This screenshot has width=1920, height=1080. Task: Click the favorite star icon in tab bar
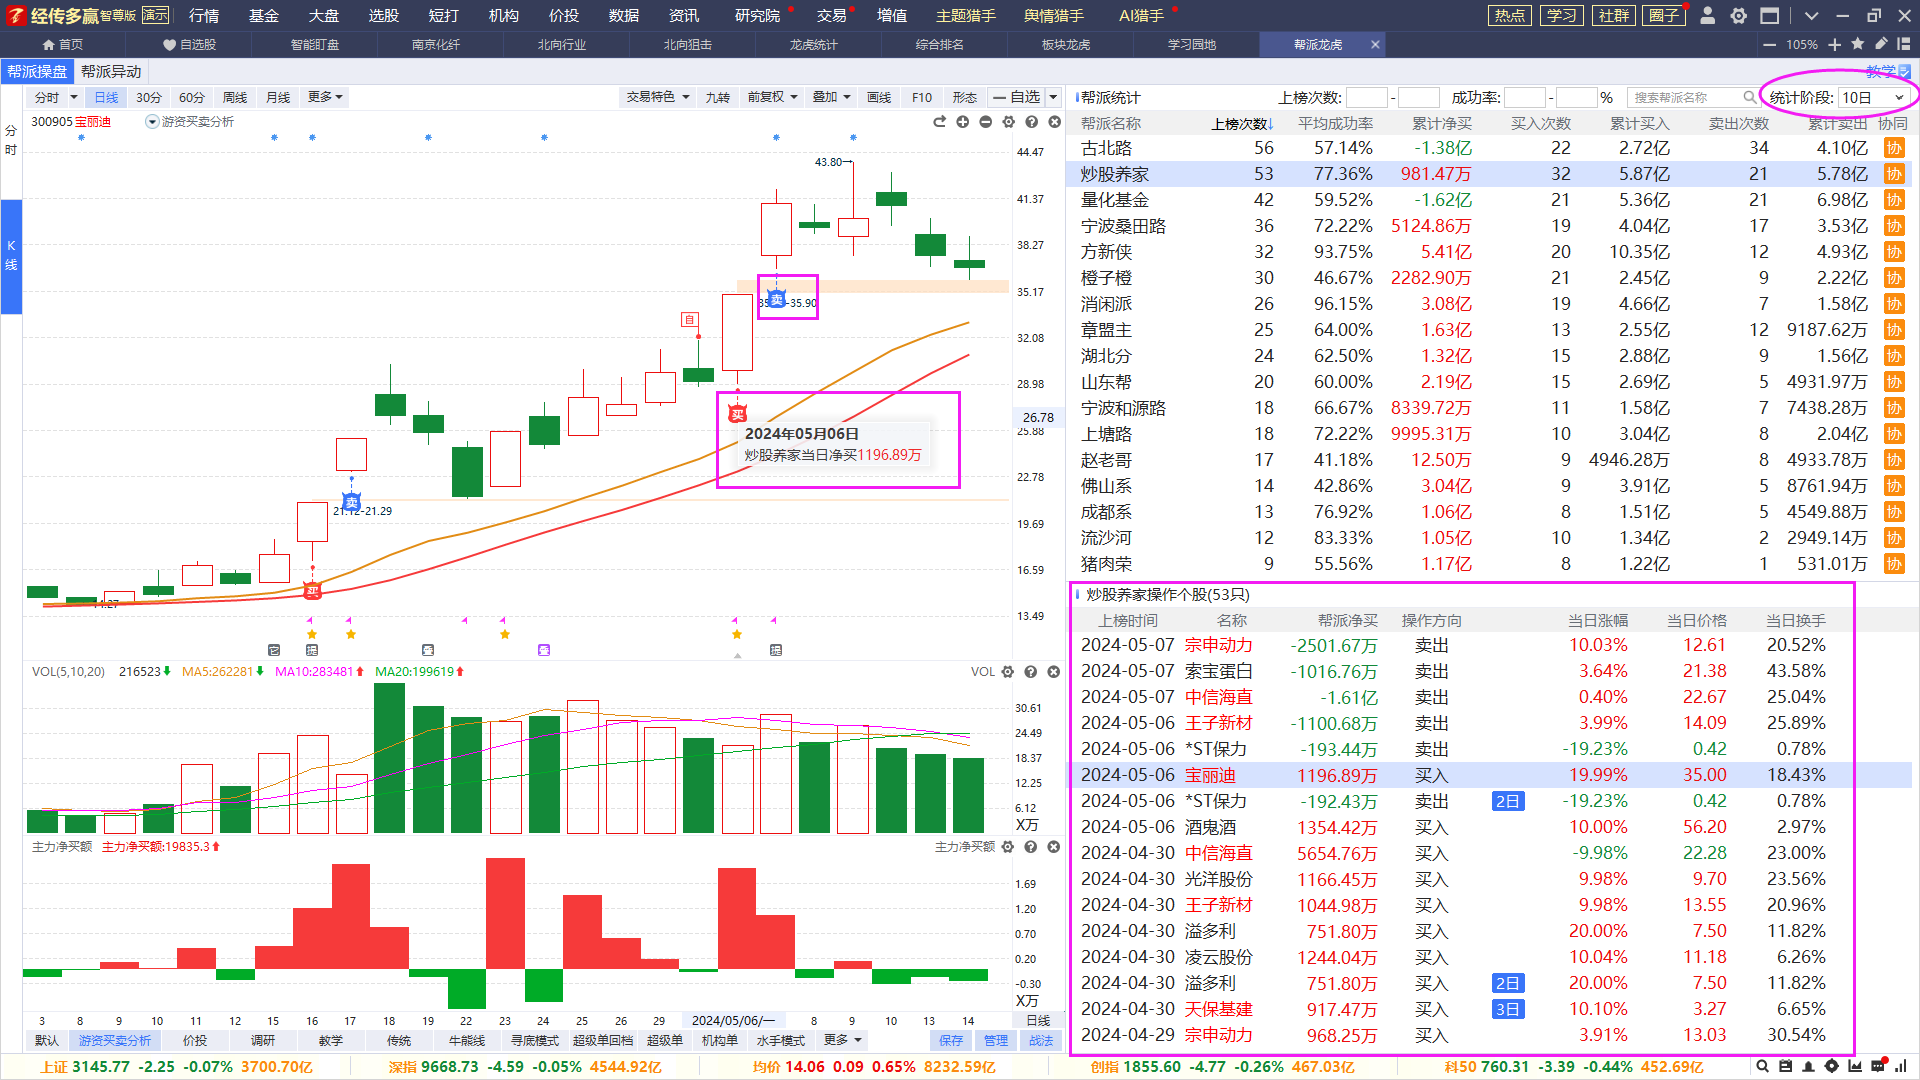[x=1858, y=44]
